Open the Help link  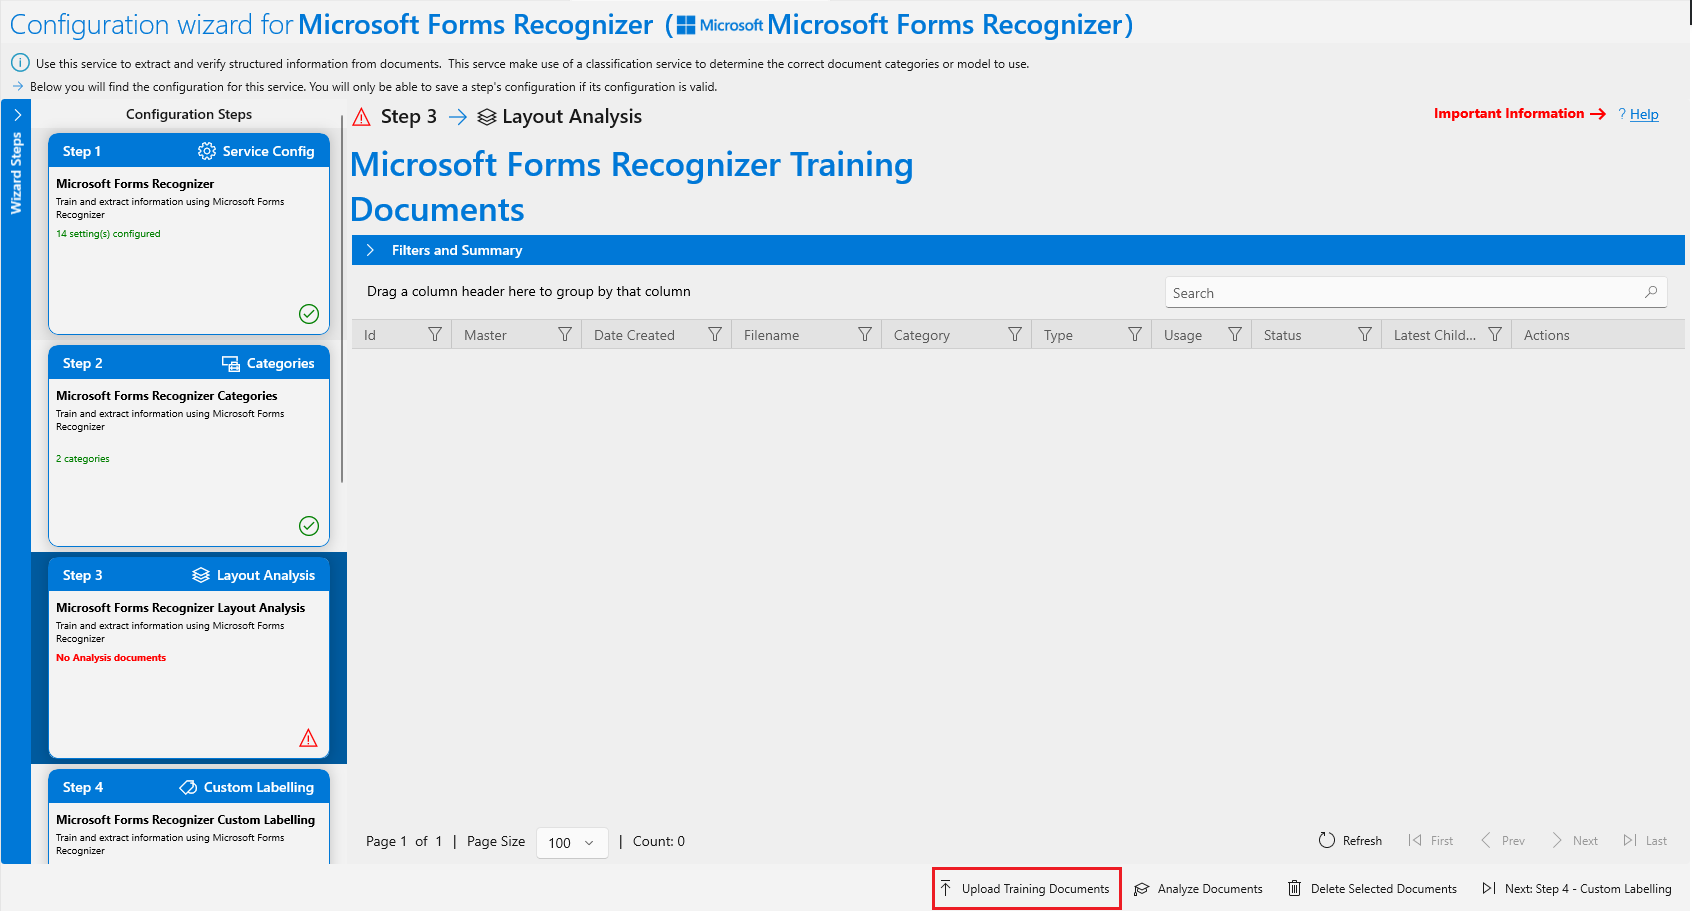tap(1644, 114)
